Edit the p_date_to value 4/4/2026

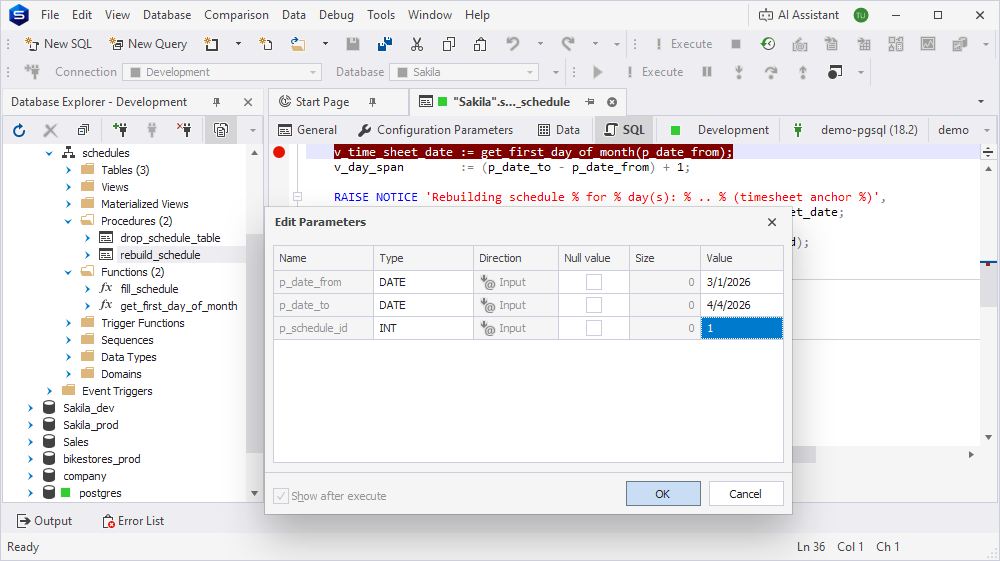click(x=742, y=305)
